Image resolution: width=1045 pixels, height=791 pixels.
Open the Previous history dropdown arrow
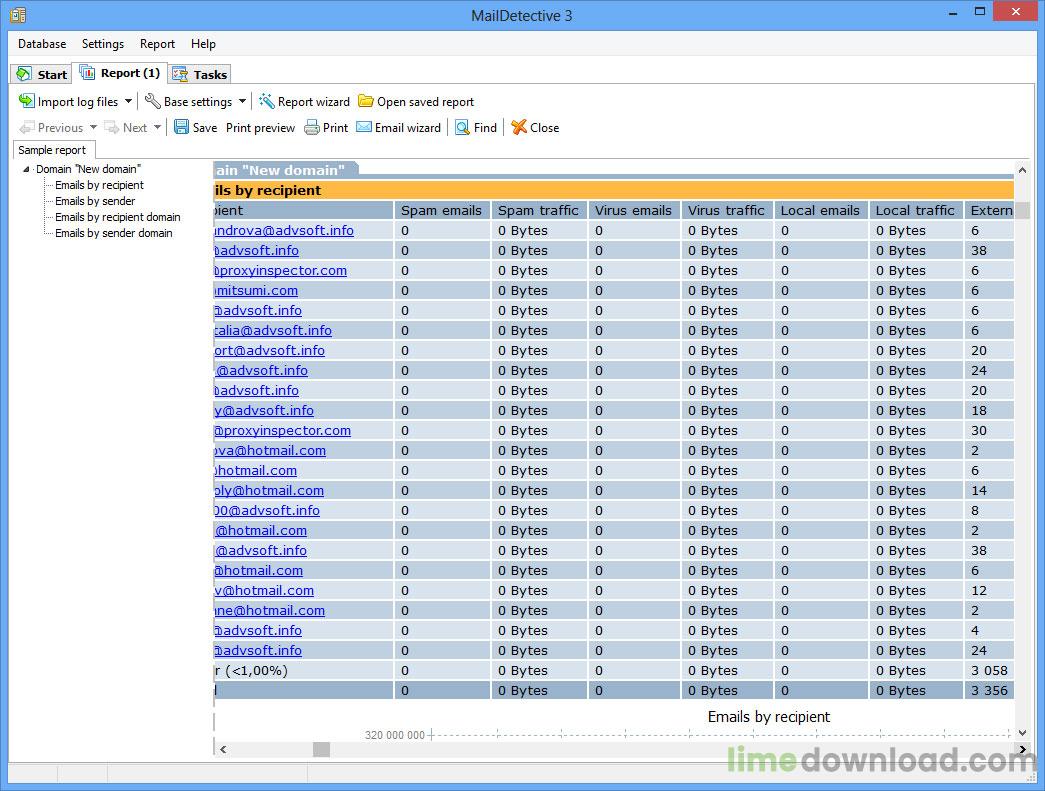(x=93, y=127)
